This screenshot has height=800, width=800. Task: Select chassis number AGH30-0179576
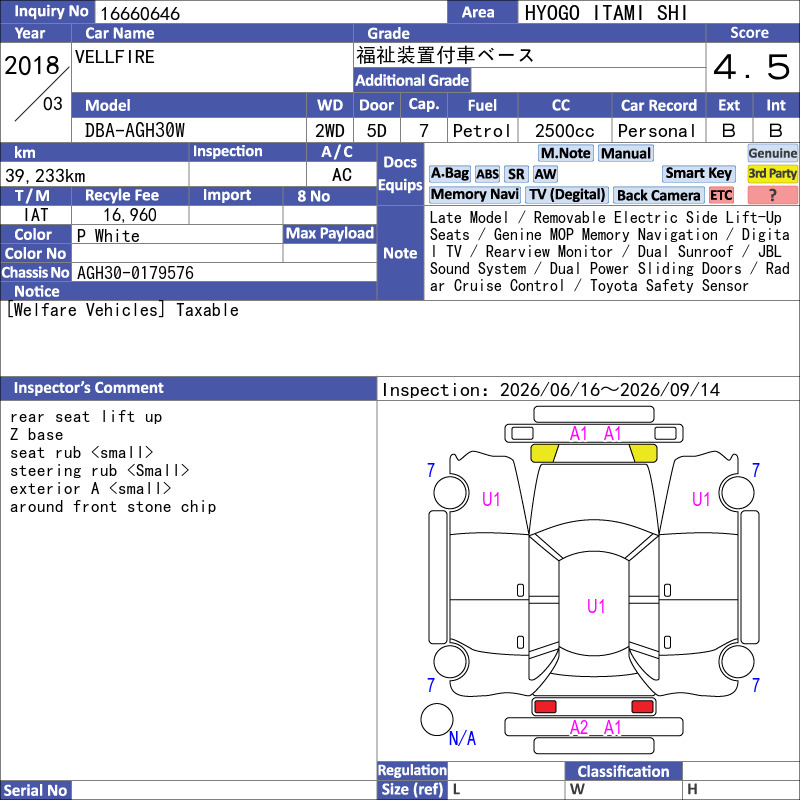pos(135,273)
